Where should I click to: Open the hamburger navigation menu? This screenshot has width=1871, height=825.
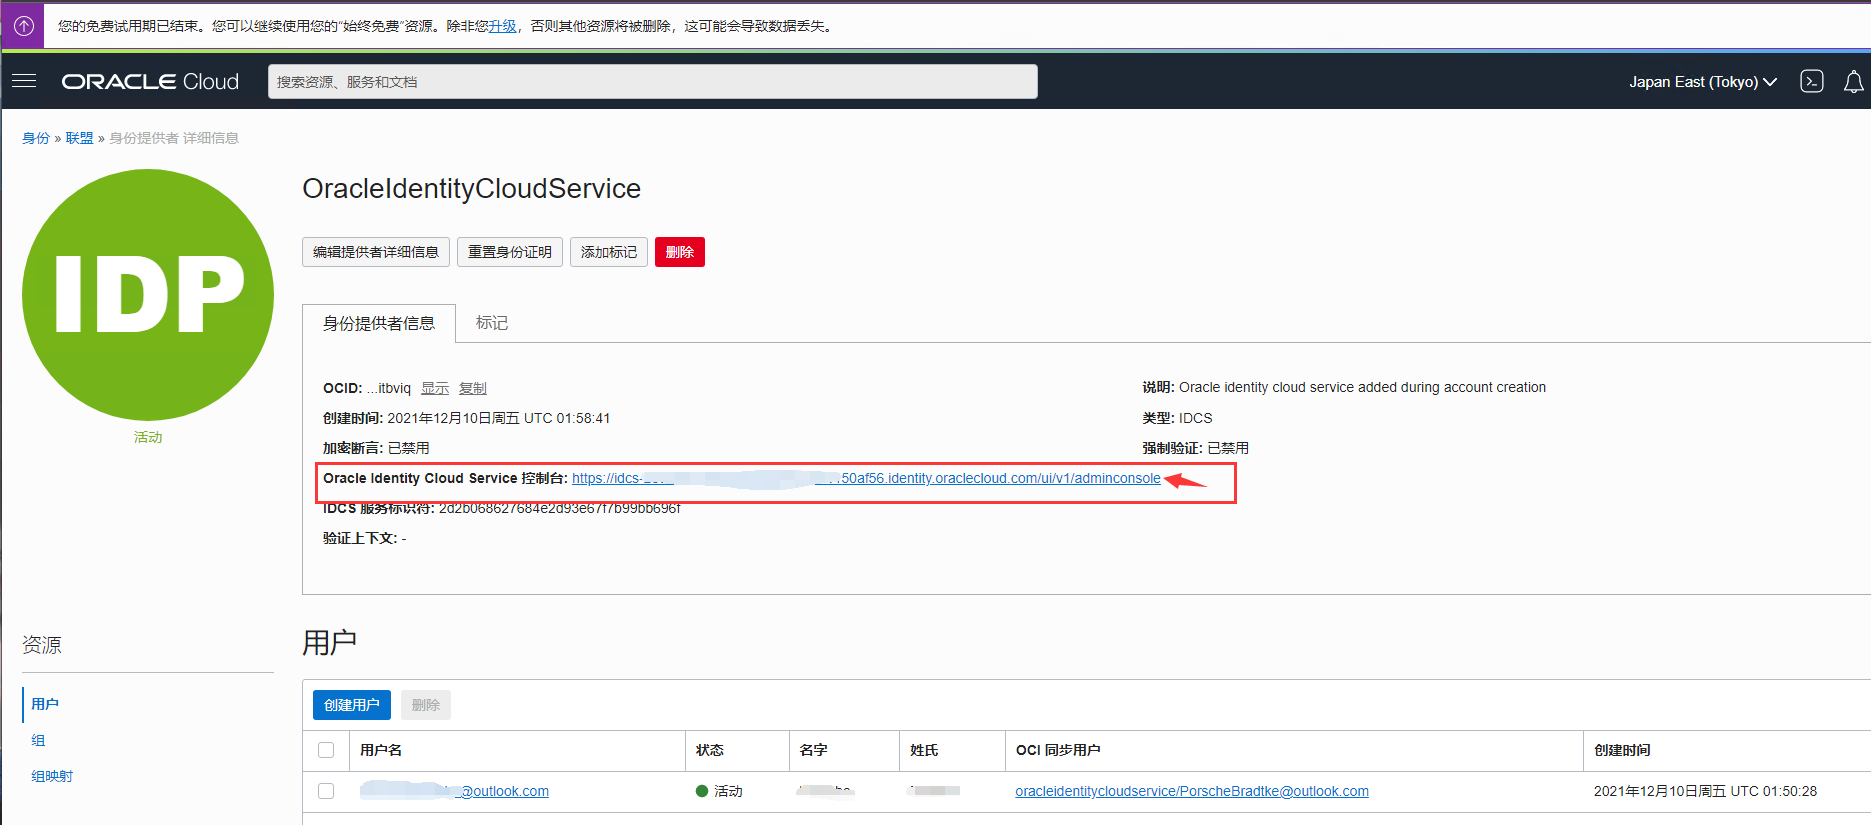pos(24,81)
